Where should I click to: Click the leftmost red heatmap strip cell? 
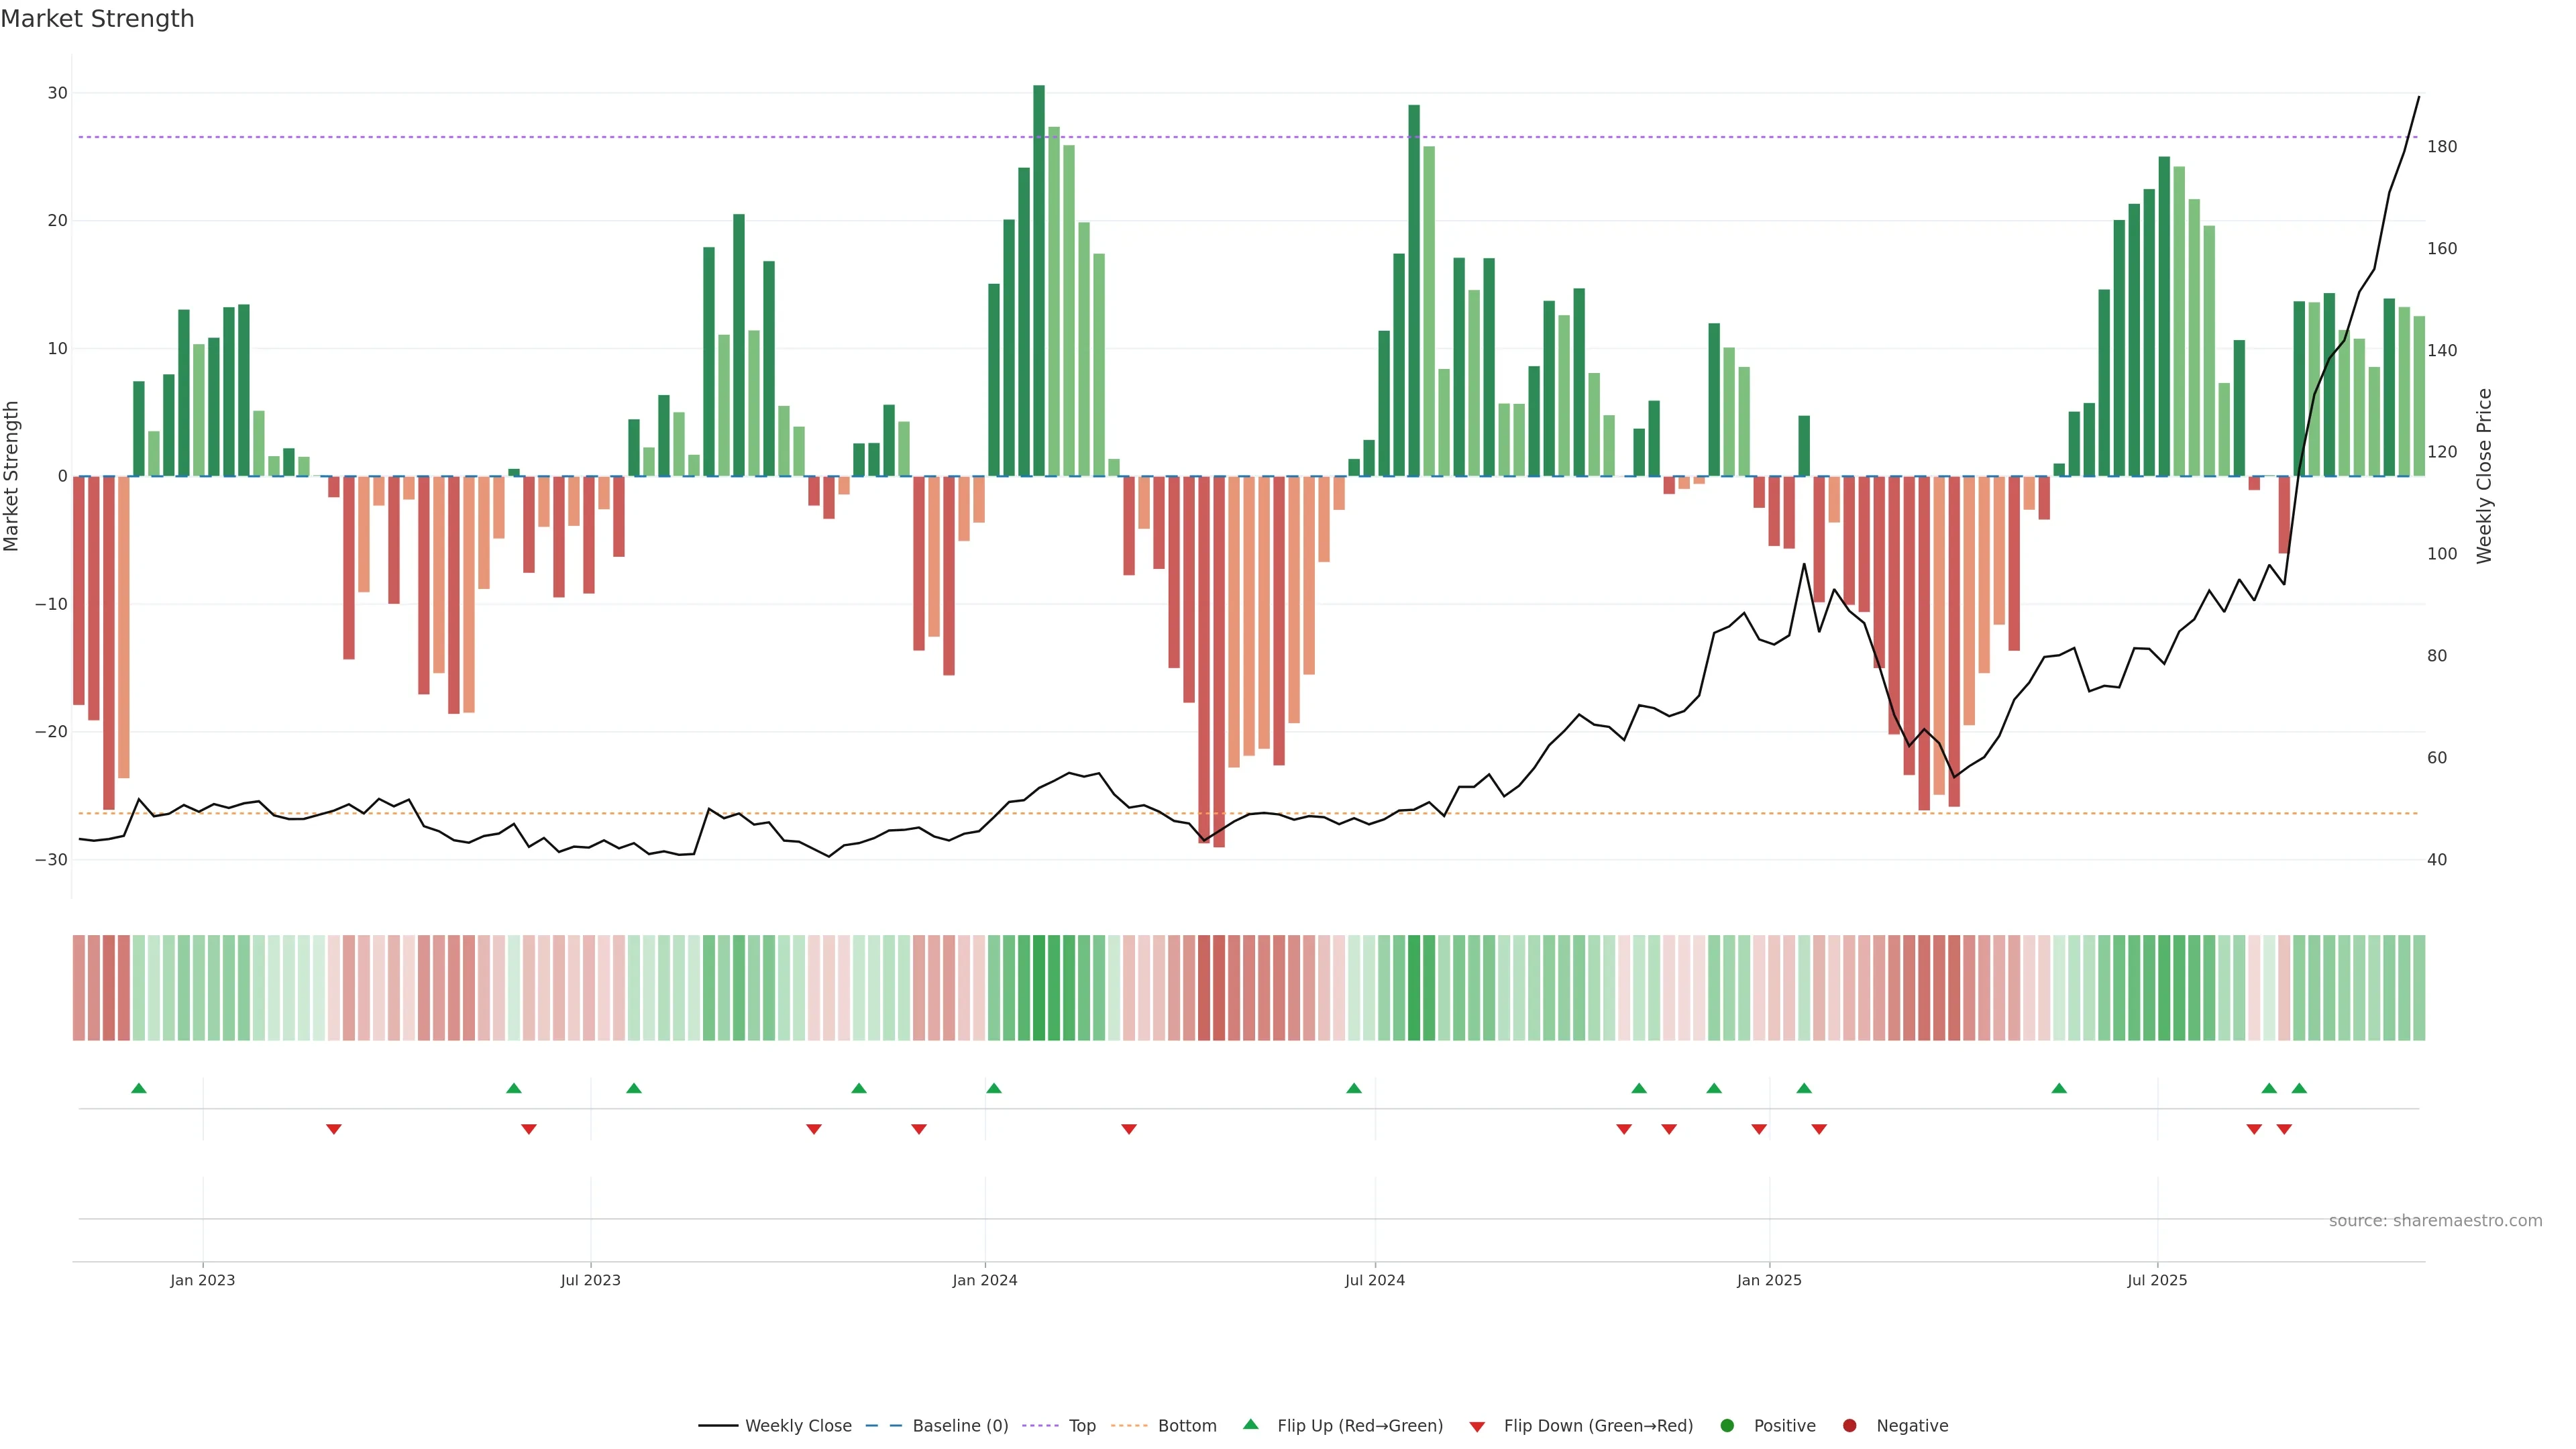pyautogui.click(x=79, y=988)
